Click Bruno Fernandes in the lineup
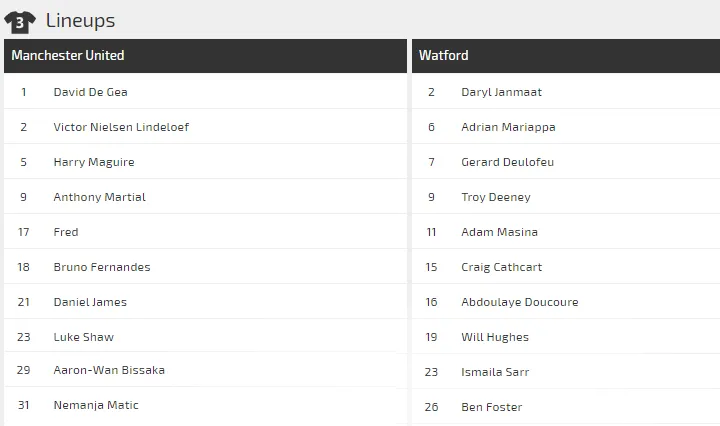Screen dimensions: 720x426 [x=102, y=267]
